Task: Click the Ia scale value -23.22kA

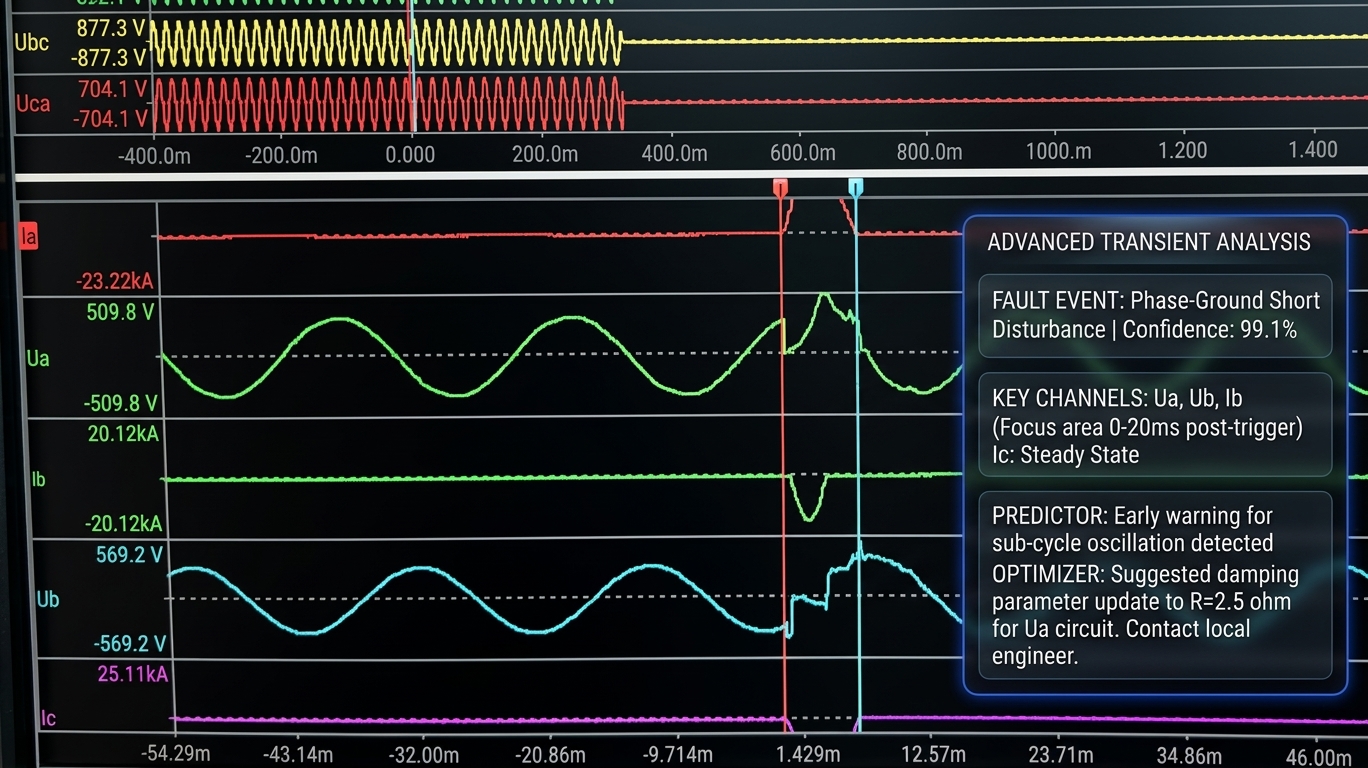Action: click(x=115, y=283)
